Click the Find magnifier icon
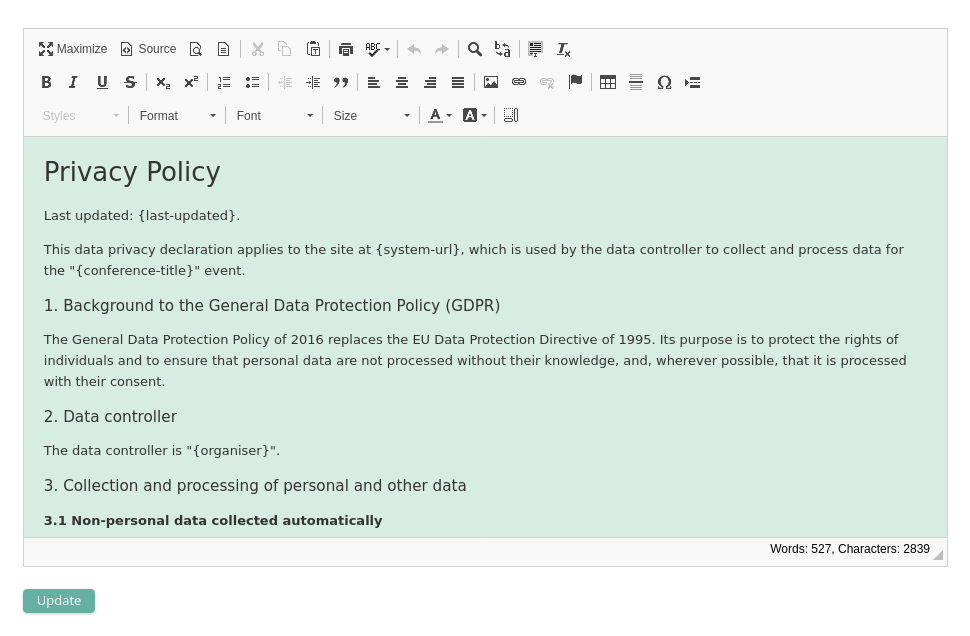 pos(475,49)
